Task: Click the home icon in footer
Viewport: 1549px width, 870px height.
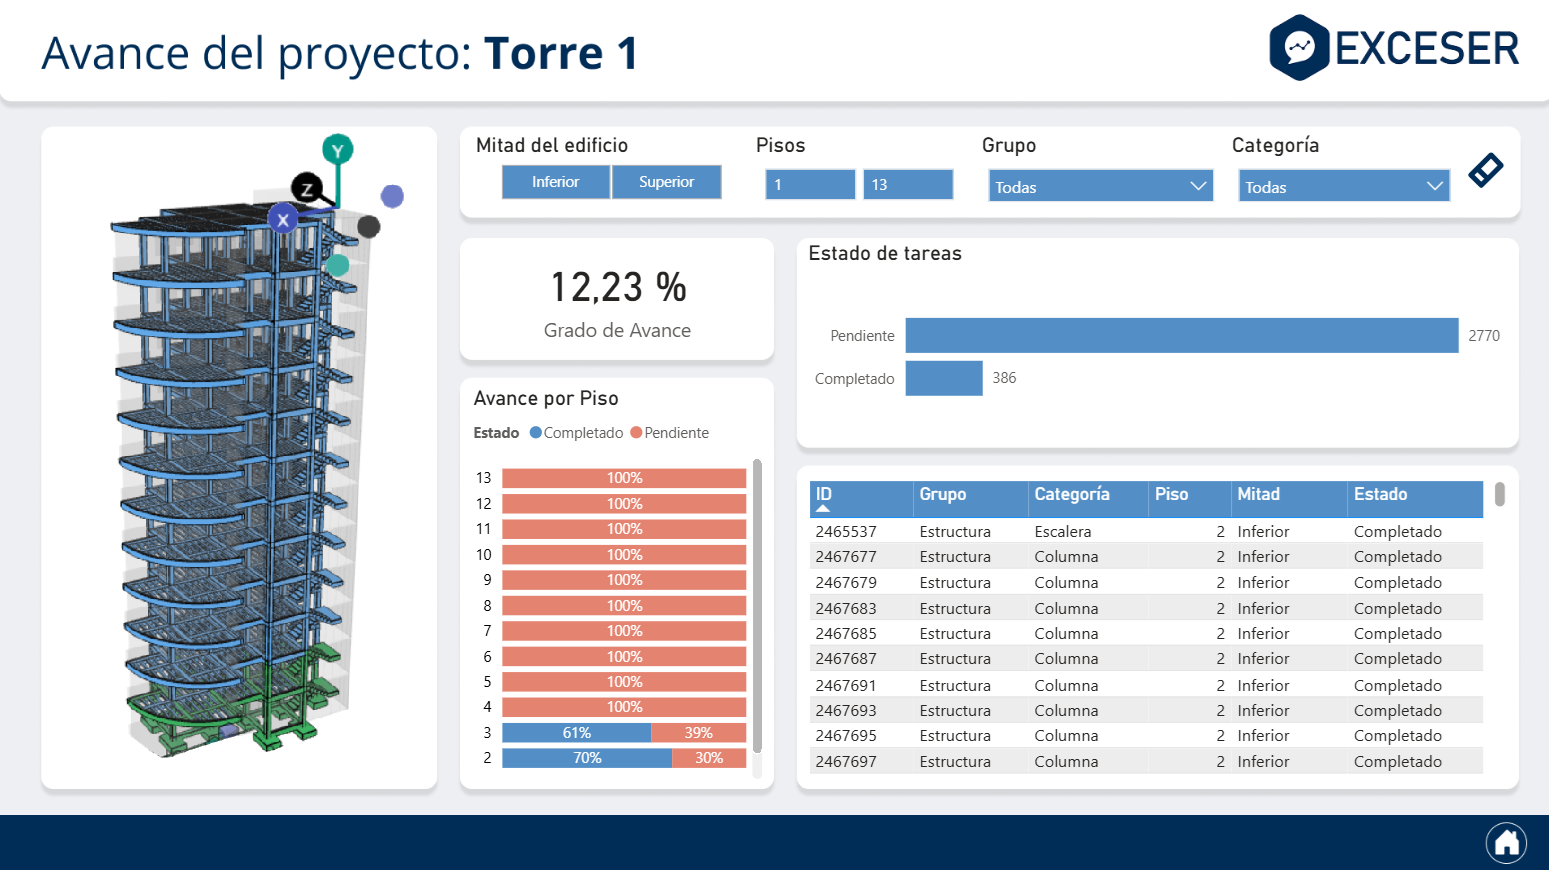Action: [1506, 843]
